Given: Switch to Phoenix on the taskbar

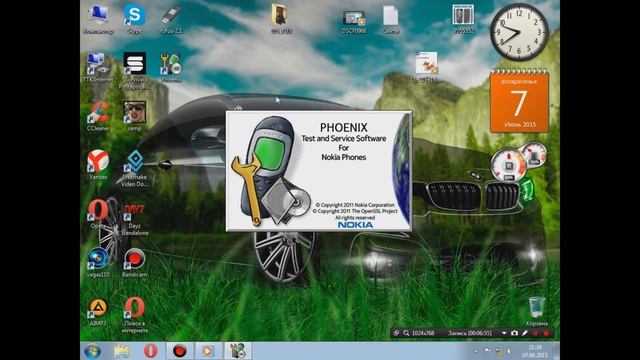Looking at the screenshot, I should tap(238, 351).
